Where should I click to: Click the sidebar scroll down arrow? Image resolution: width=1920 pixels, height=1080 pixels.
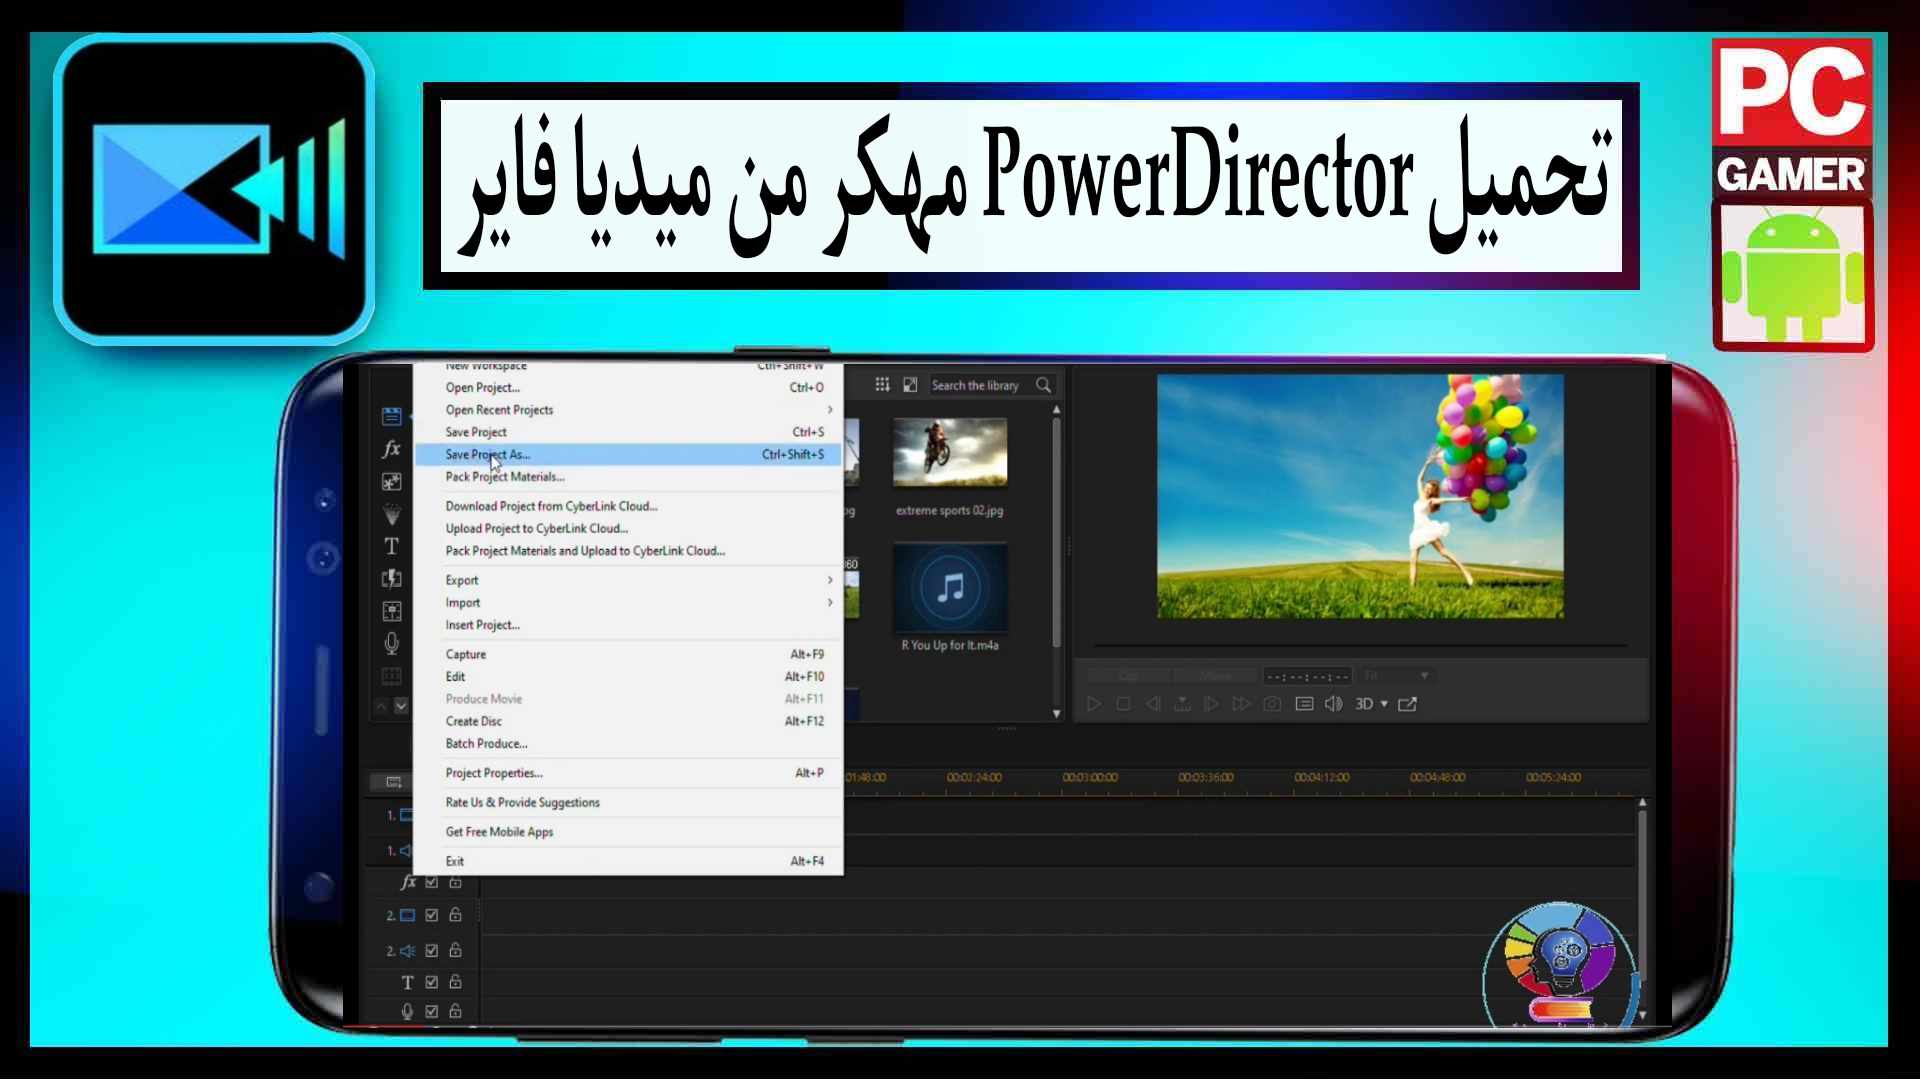click(401, 706)
